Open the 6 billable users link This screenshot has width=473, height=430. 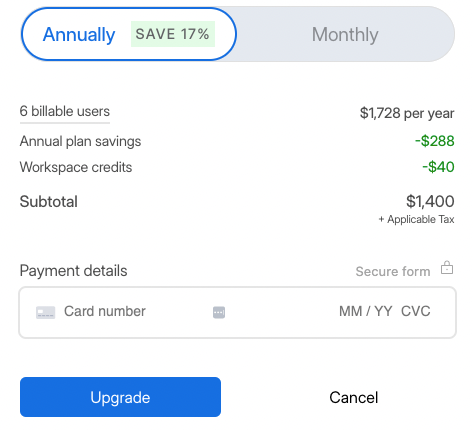coord(65,111)
